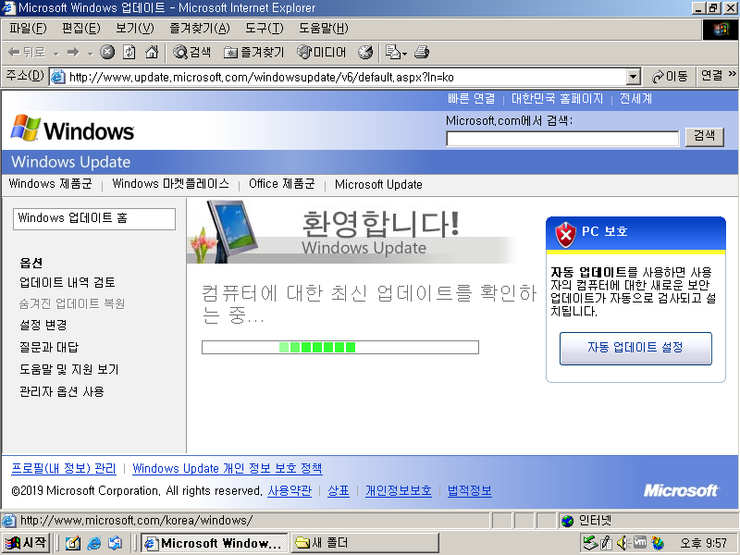This screenshot has width=740, height=555.
Task: Open 설정 변경 sidebar link
Action: pyautogui.click(x=43, y=325)
